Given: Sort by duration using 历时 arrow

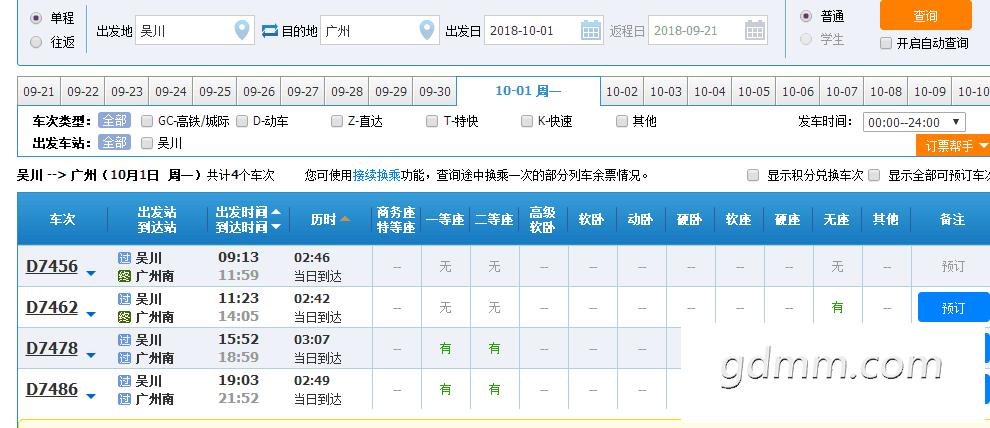Looking at the screenshot, I should pyautogui.click(x=345, y=219).
